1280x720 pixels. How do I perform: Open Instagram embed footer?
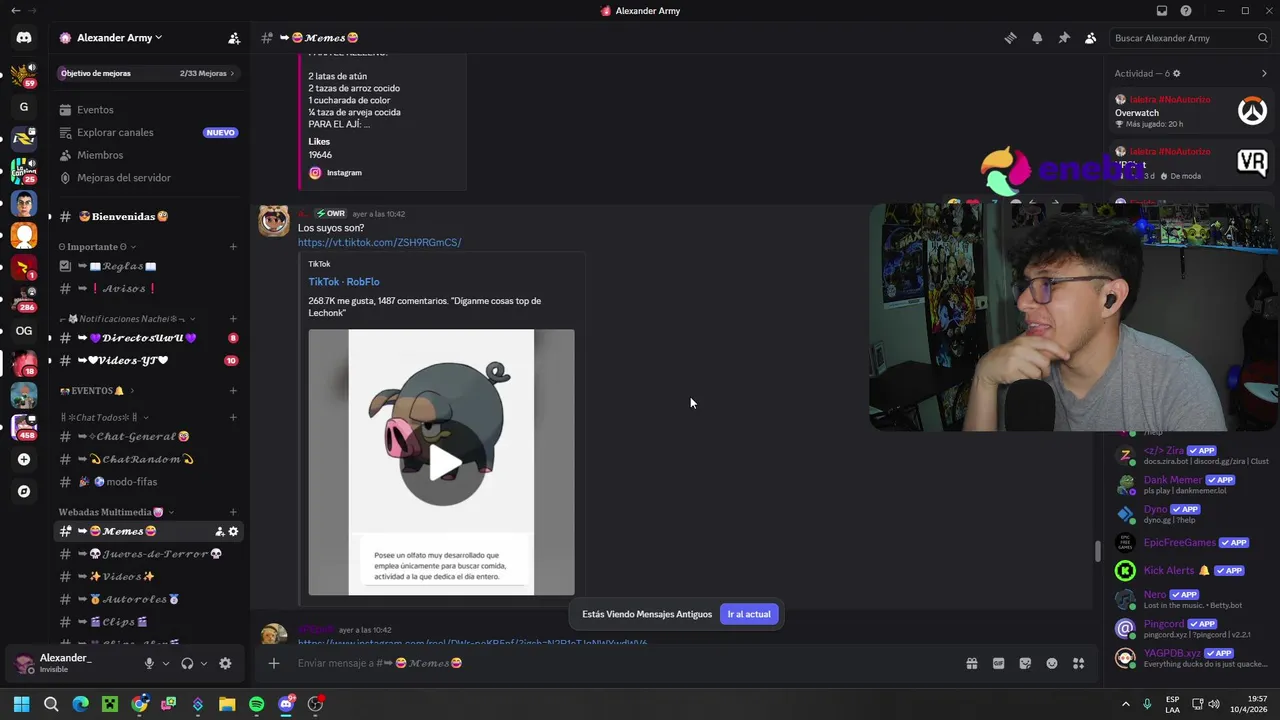[335, 173]
